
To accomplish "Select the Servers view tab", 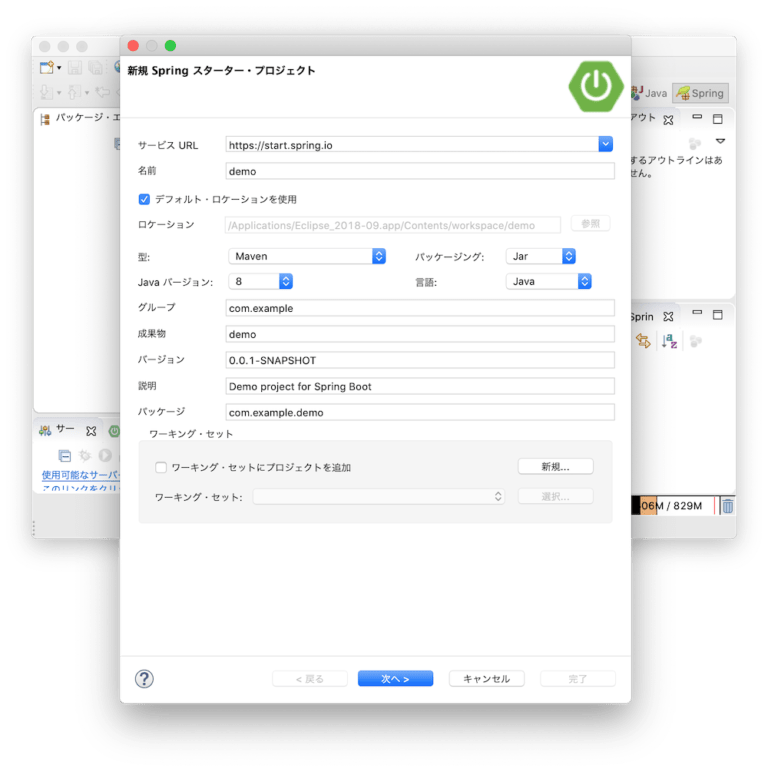I will pyautogui.click(x=58, y=430).
